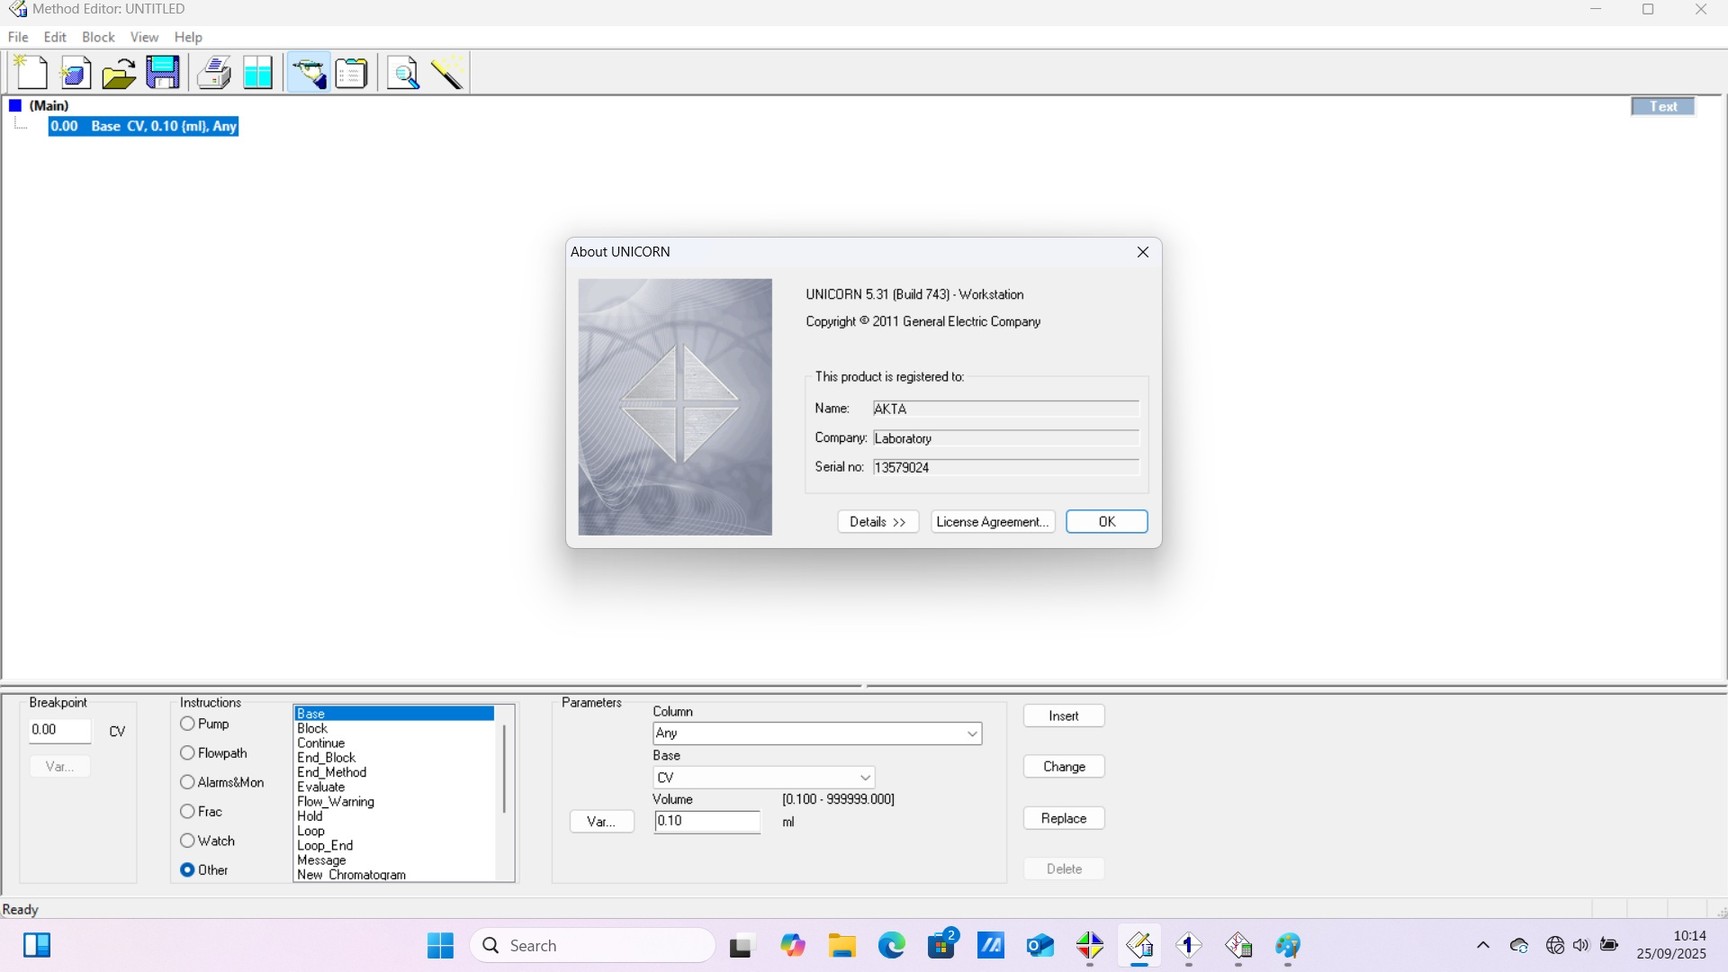Image resolution: width=1728 pixels, height=972 pixels.
Task: Click OK in About UNICORN dialog
Action: (1106, 522)
